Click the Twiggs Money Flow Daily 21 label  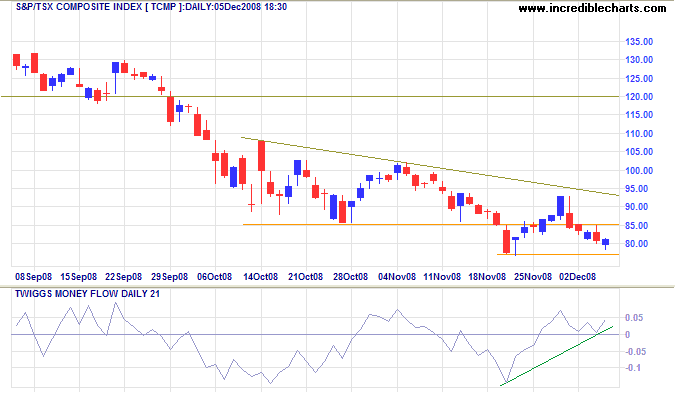click(87, 294)
